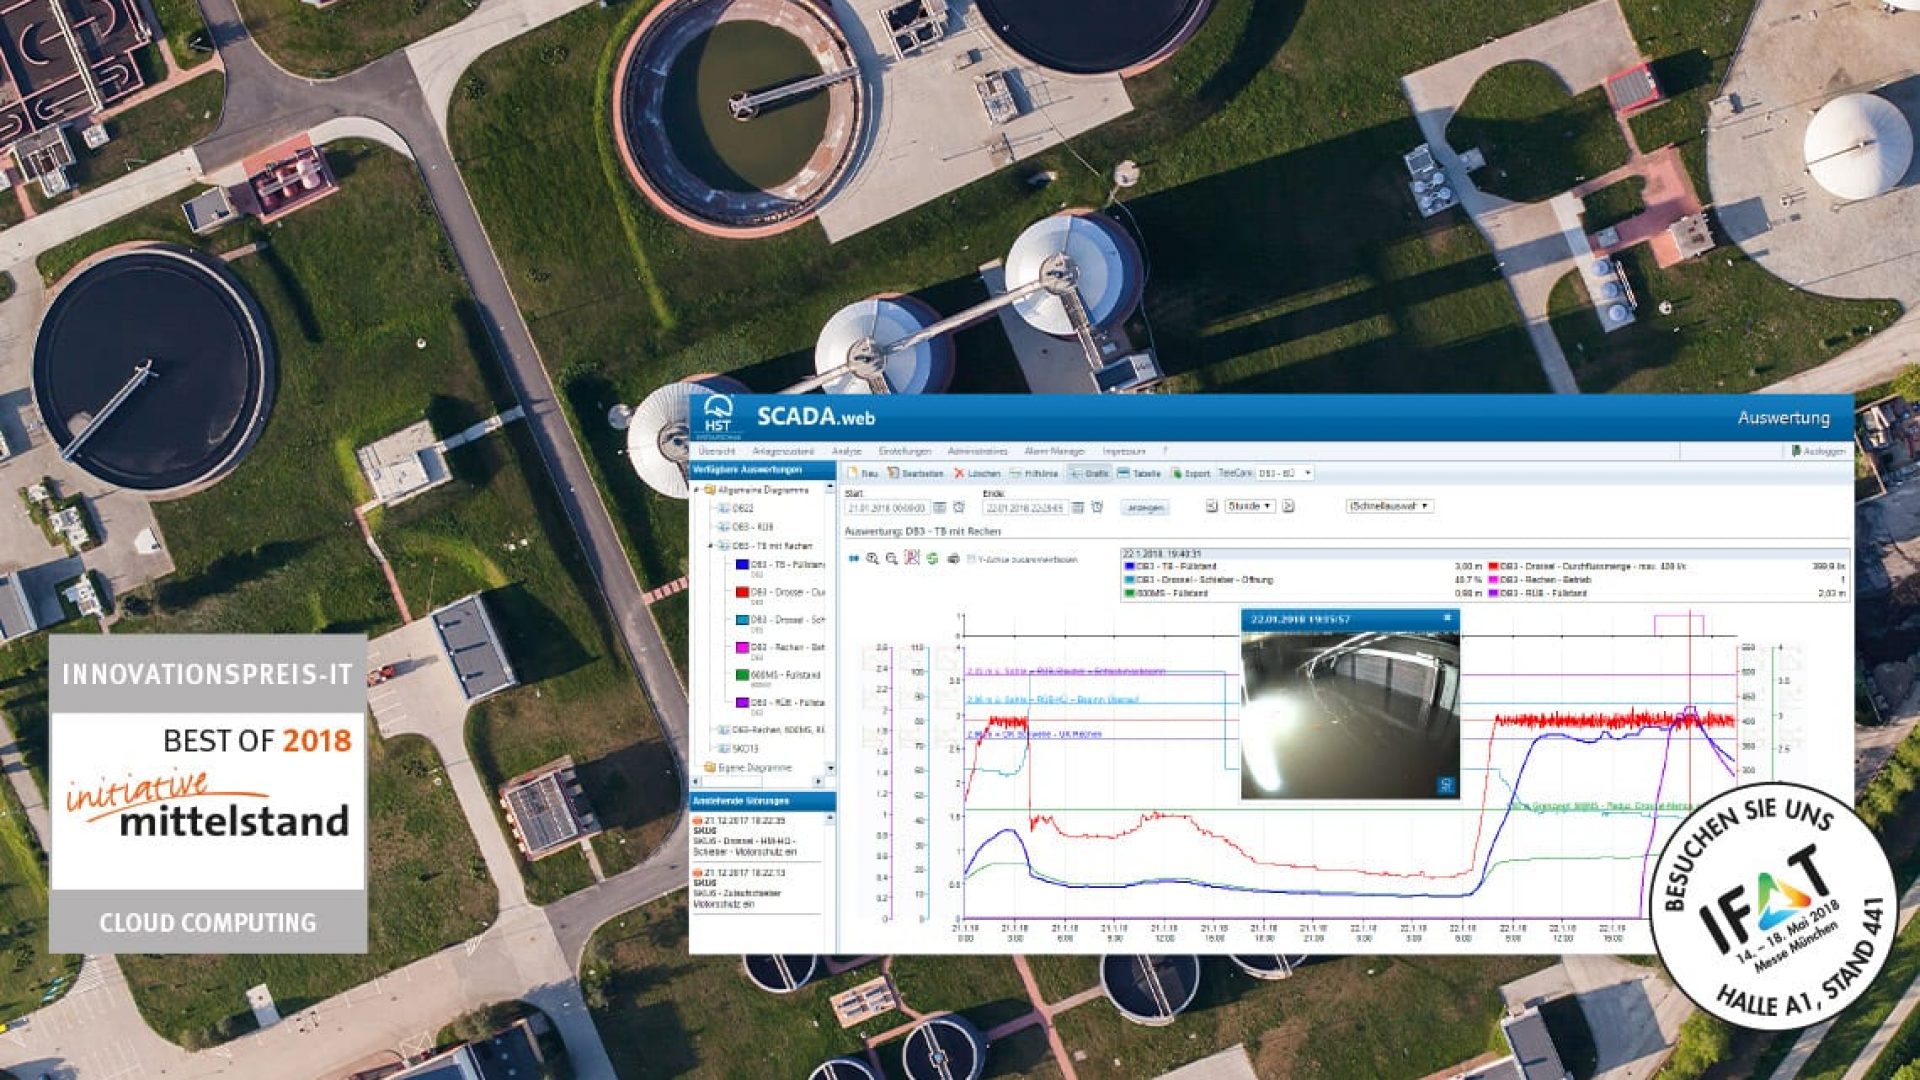Open the Schnellauswahl dropdown
The width and height of the screenshot is (1920, 1080).
(x=1389, y=506)
